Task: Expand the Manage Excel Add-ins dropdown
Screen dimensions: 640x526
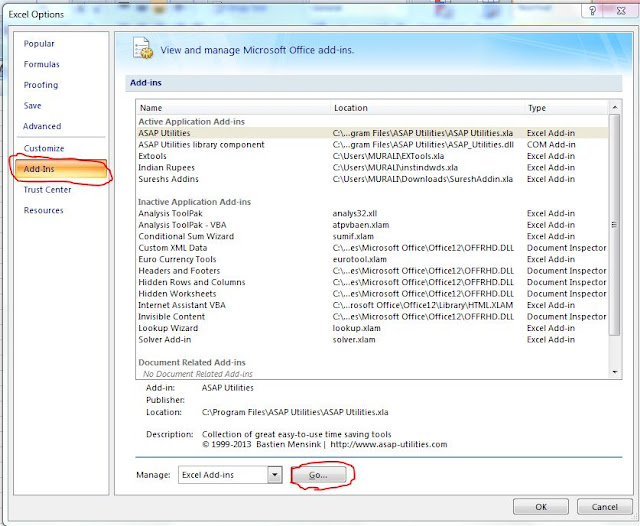Action: [275, 475]
